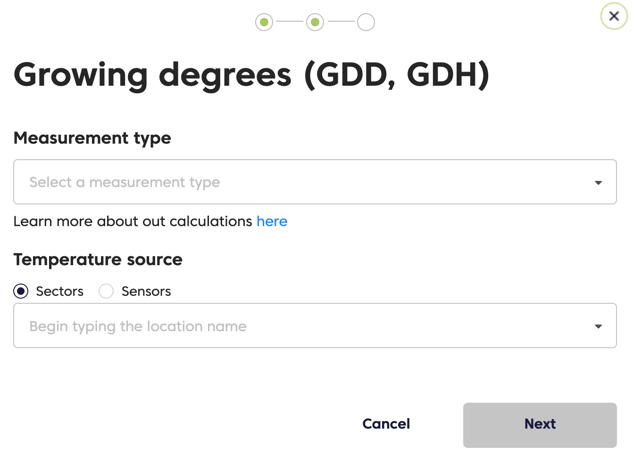Select the second green step indicator
This screenshot has height=455, width=633.
tap(315, 22)
